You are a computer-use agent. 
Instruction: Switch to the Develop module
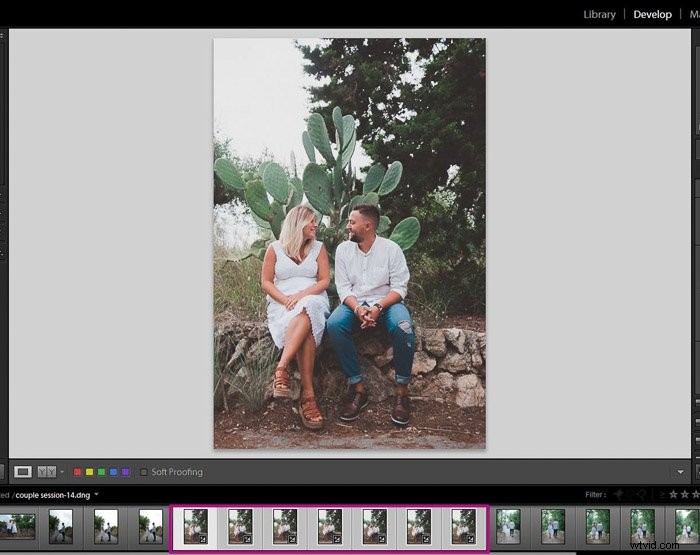(x=652, y=14)
